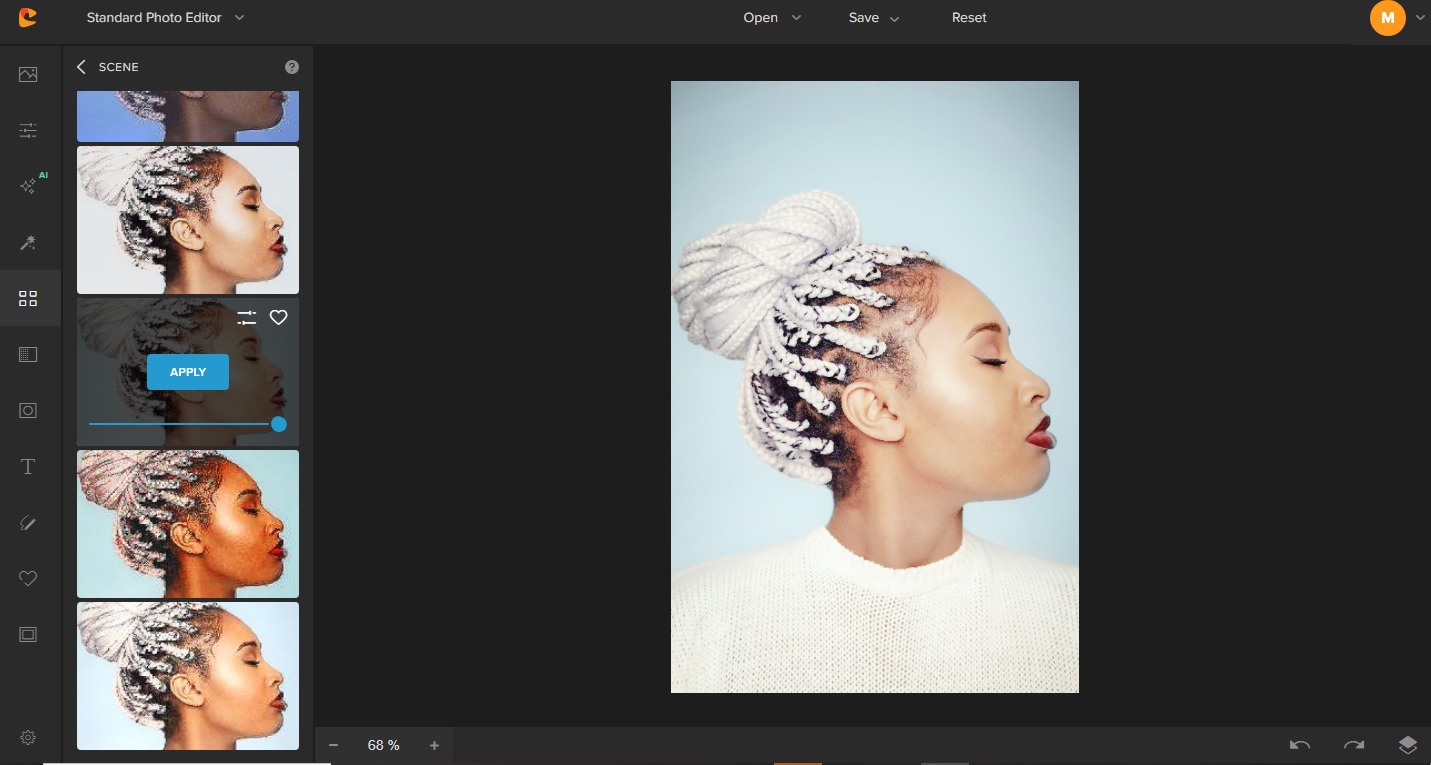Go back from the SCENE panel
The image size is (1431, 765).
click(82, 67)
